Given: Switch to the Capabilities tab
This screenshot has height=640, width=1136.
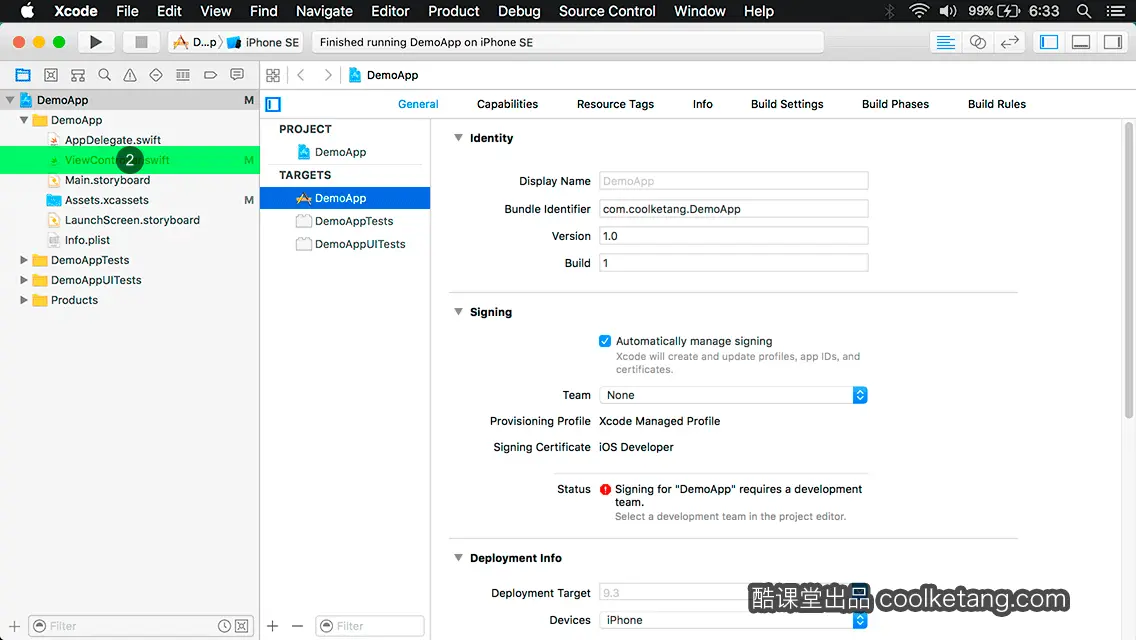Looking at the screenshot, I should 507,104.
